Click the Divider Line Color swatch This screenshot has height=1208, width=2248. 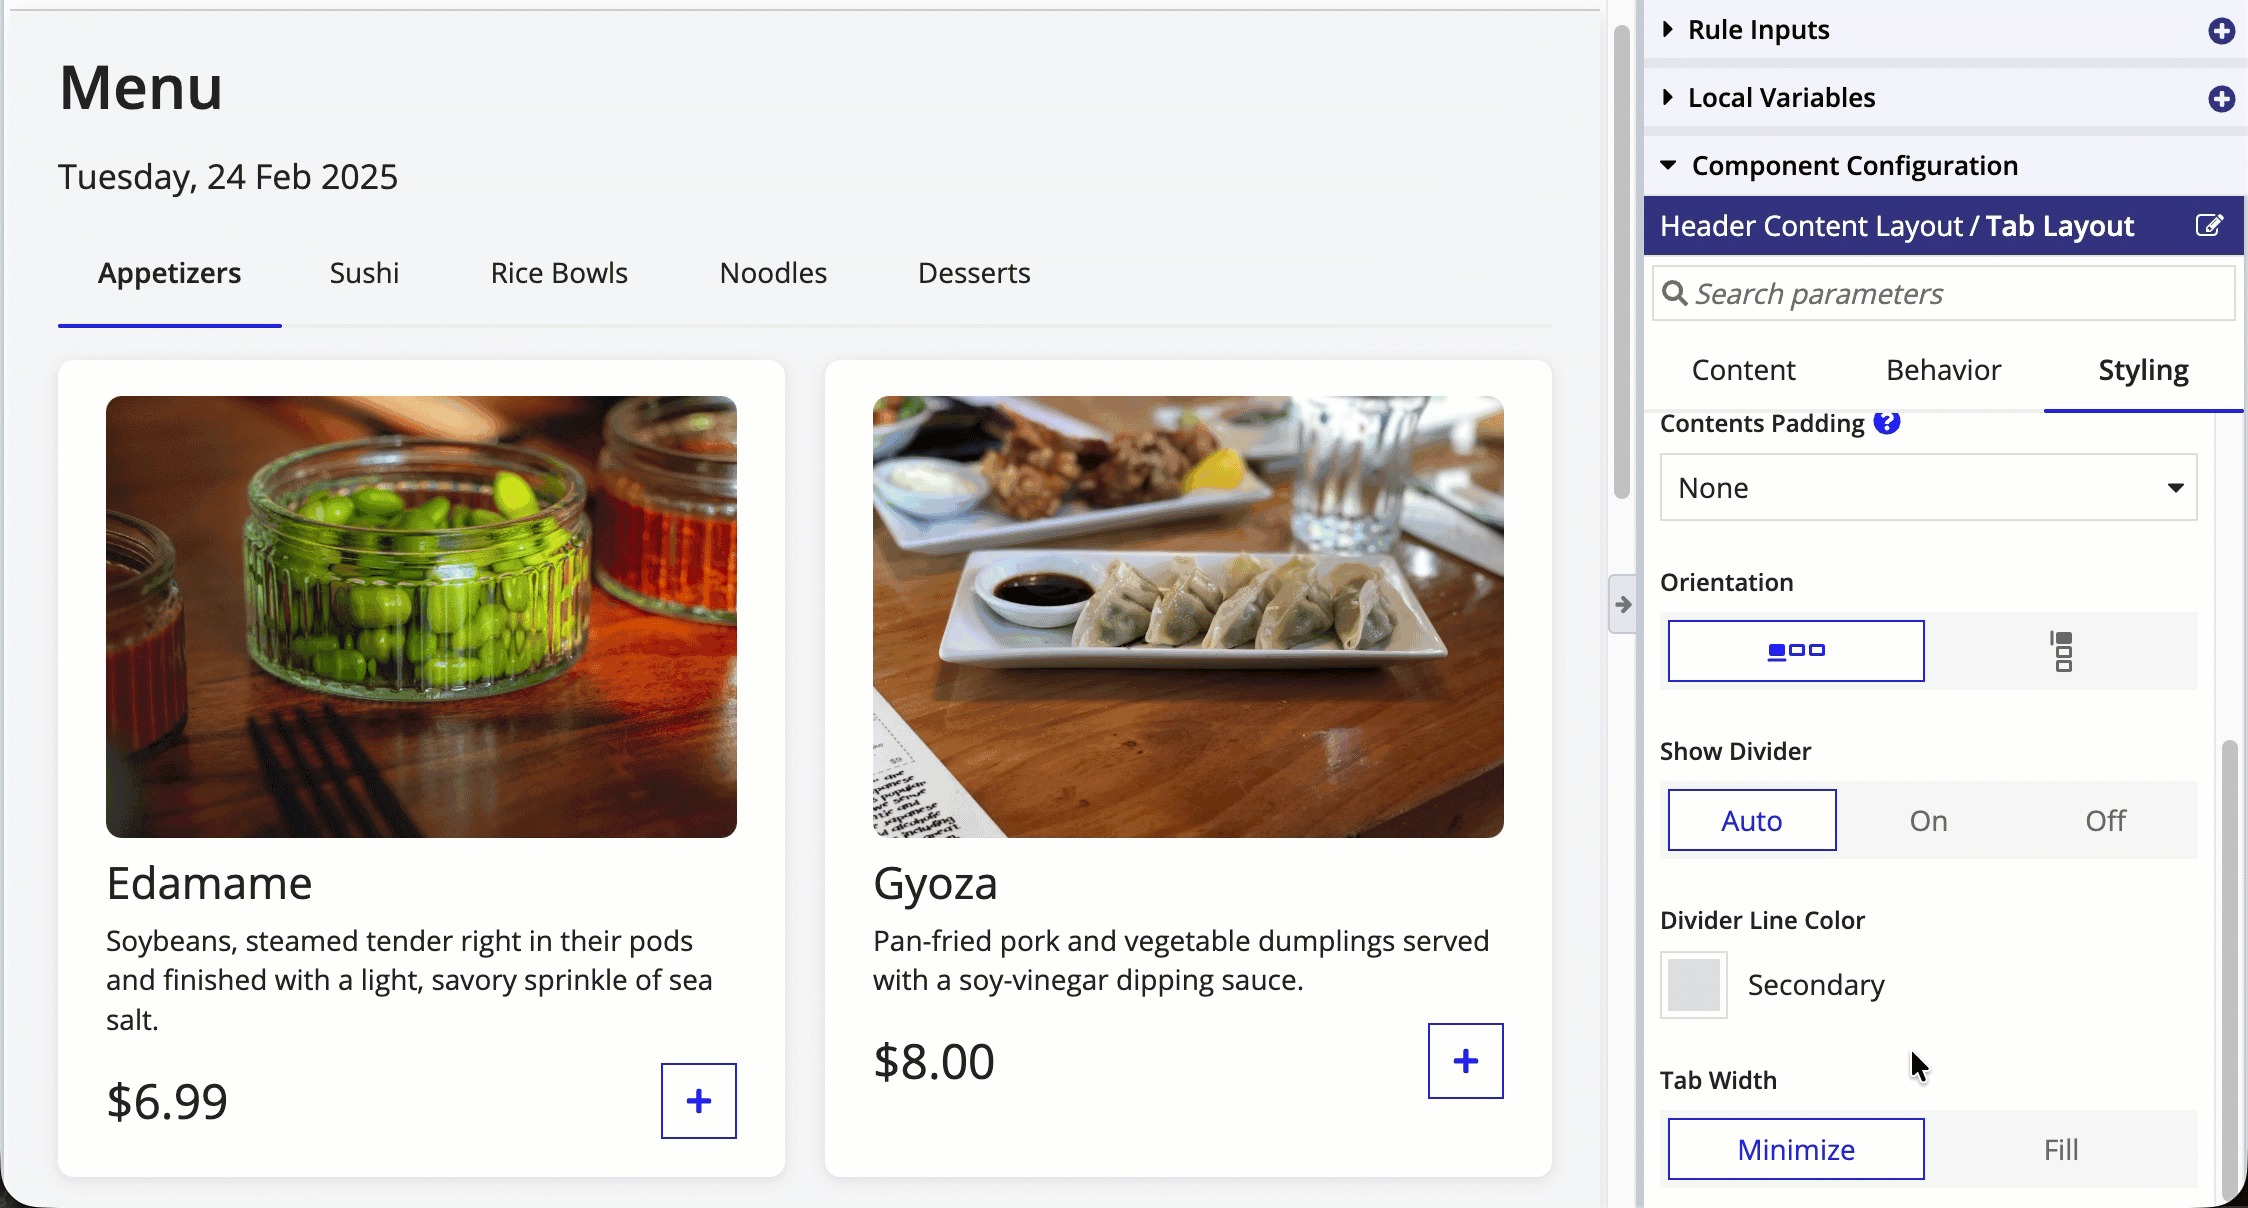click(x=1694, y=985)
